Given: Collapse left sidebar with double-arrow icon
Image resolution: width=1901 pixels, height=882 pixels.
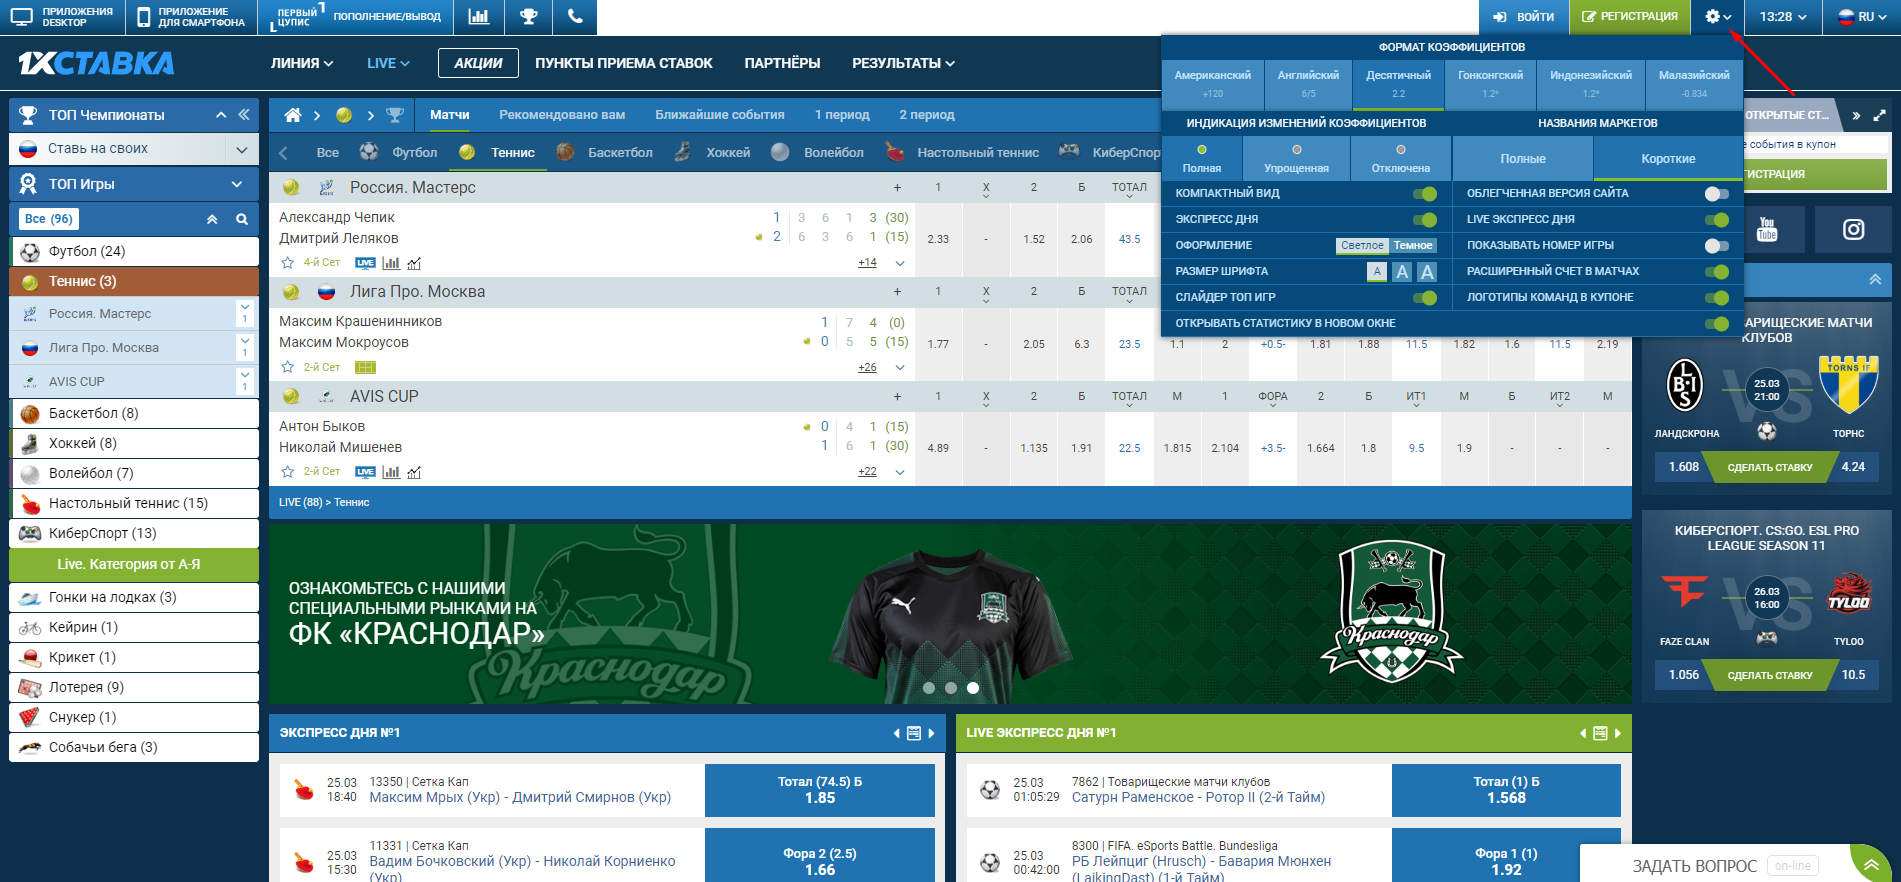Looking at the screenshot, I should point(244,115).
